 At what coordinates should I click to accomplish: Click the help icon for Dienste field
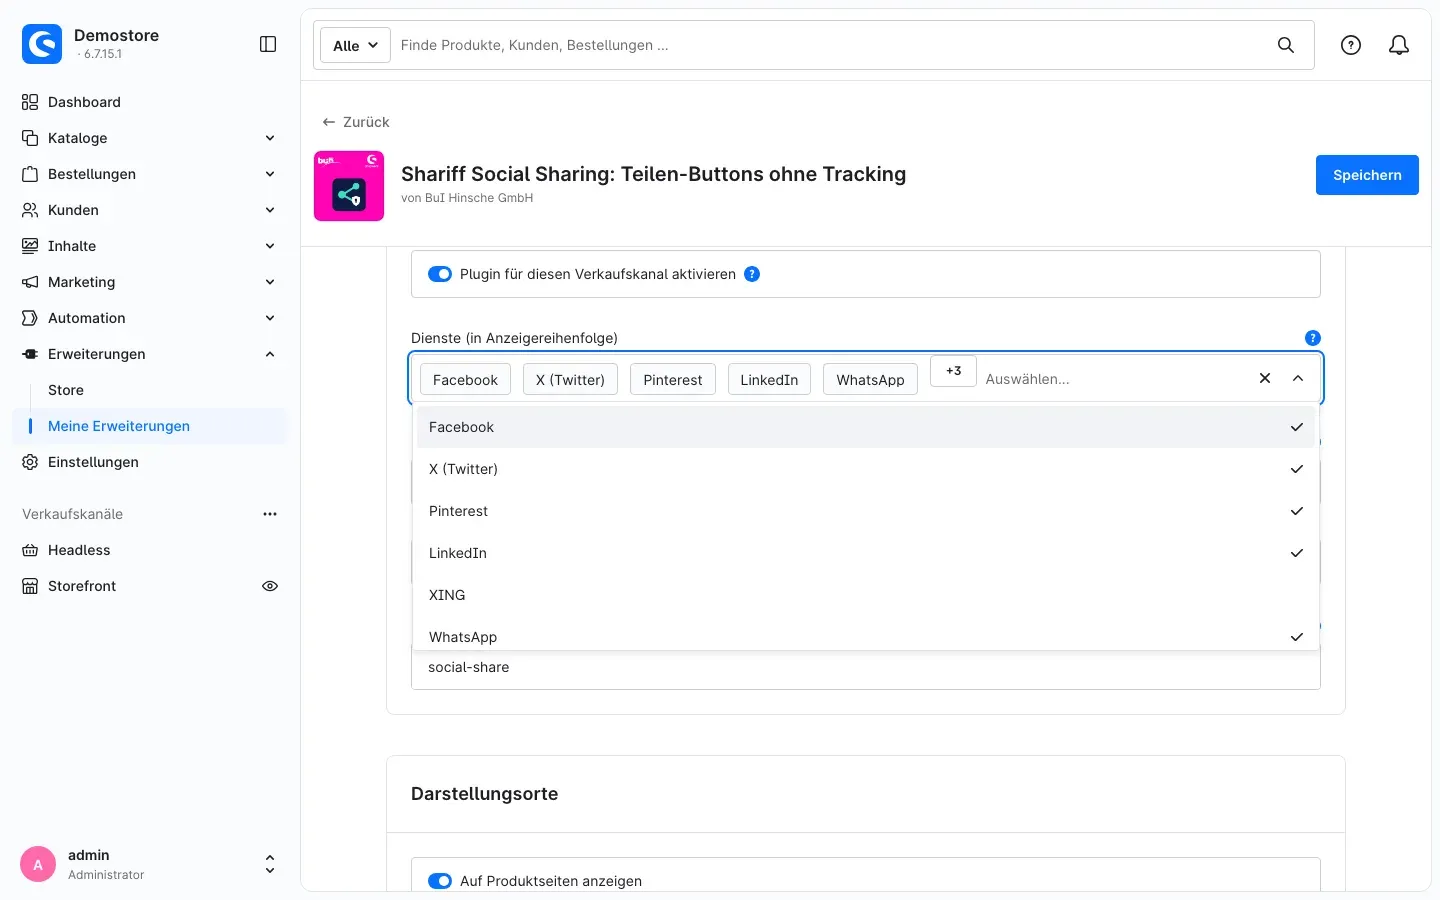(1313, 338)
